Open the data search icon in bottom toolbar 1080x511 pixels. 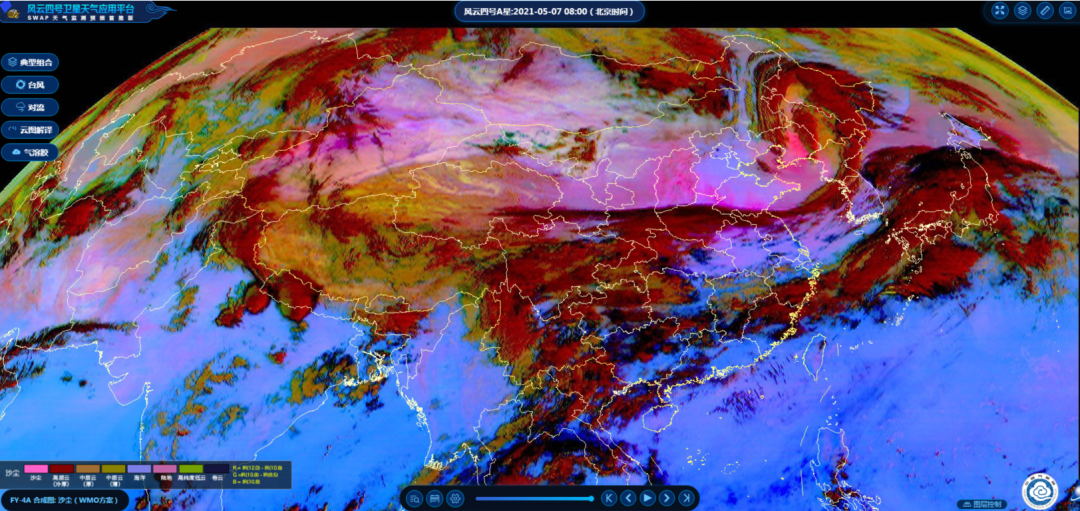point(414,498)
